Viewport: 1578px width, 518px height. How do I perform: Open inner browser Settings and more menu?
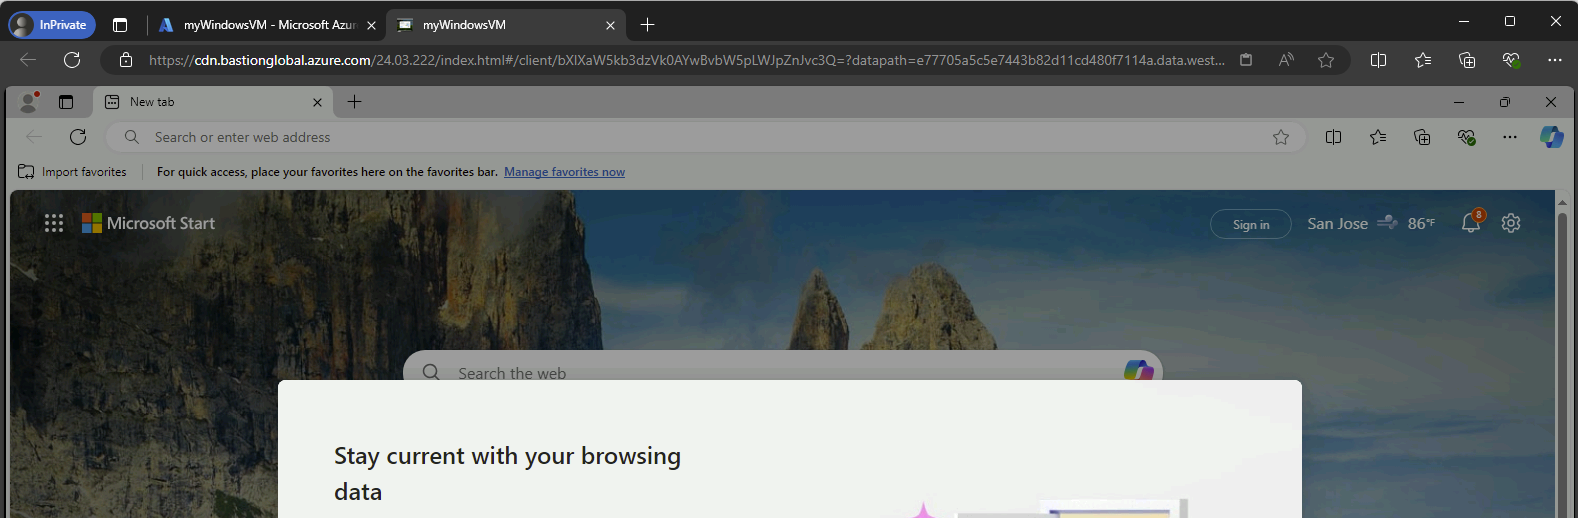[1509, 137]
